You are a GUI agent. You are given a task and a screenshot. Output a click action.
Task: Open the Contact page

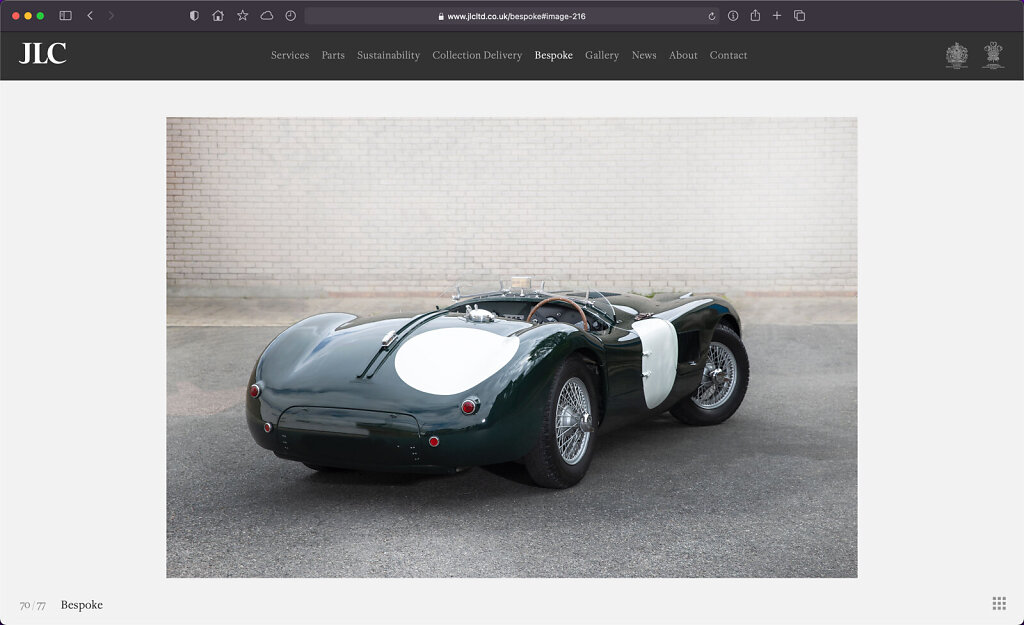pyautogui.click(x=728, y=55)
